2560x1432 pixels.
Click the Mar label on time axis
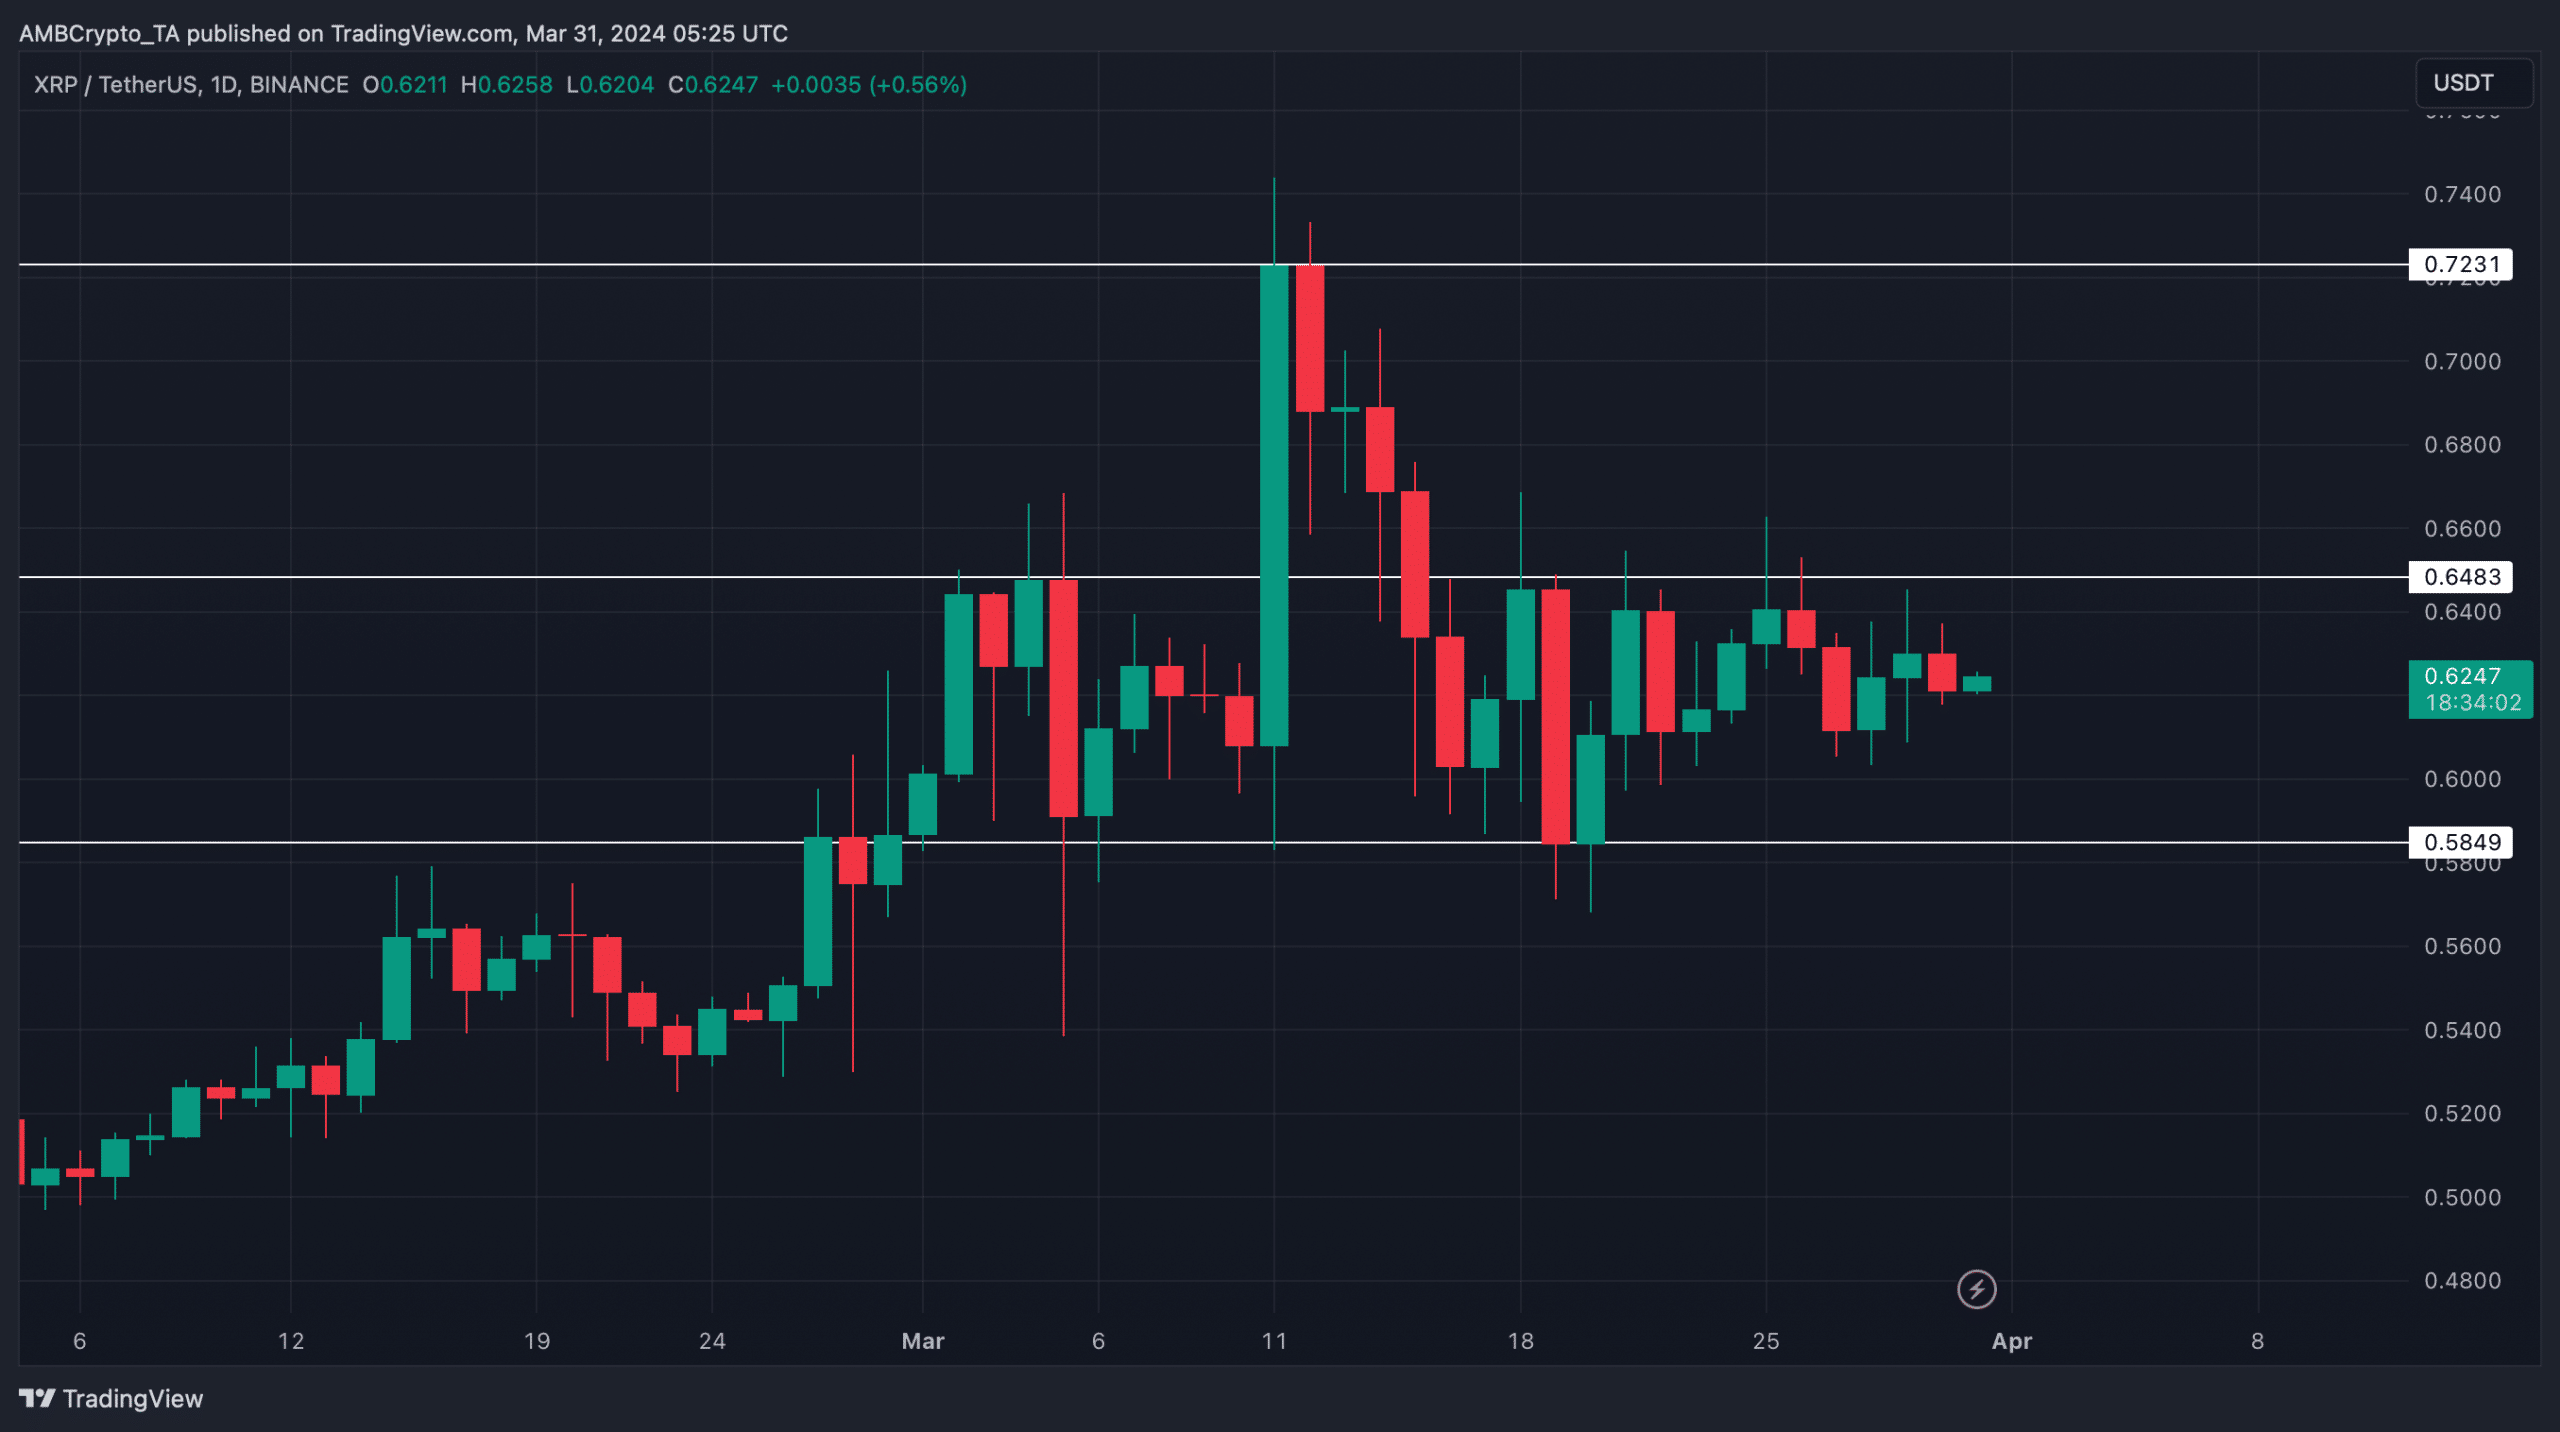pyautogui.click(x=922, y=1341)
